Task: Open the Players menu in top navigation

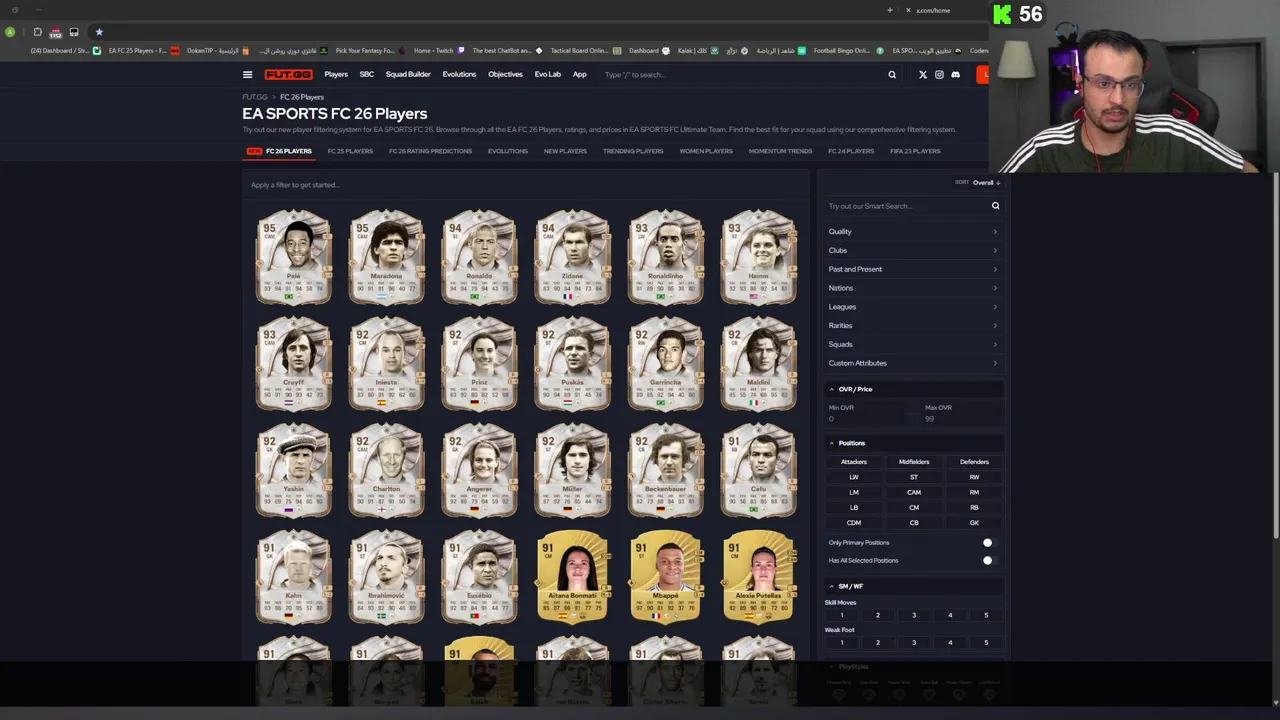Action: 336,74
